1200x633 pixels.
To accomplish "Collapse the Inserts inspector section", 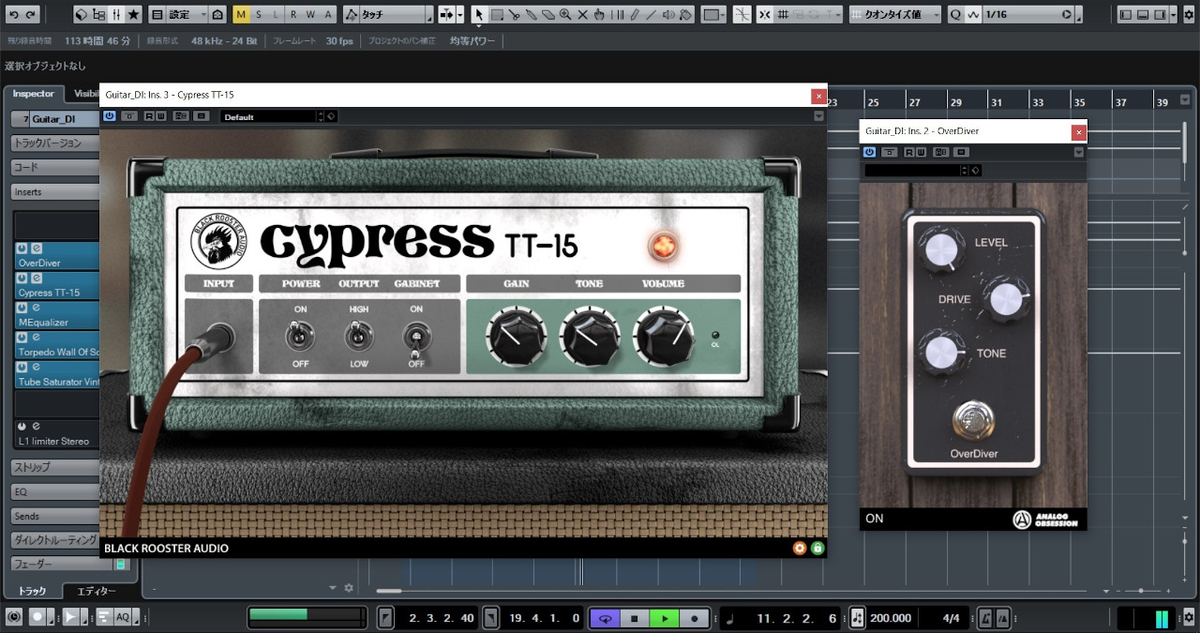I will click(x=55, y=191).
